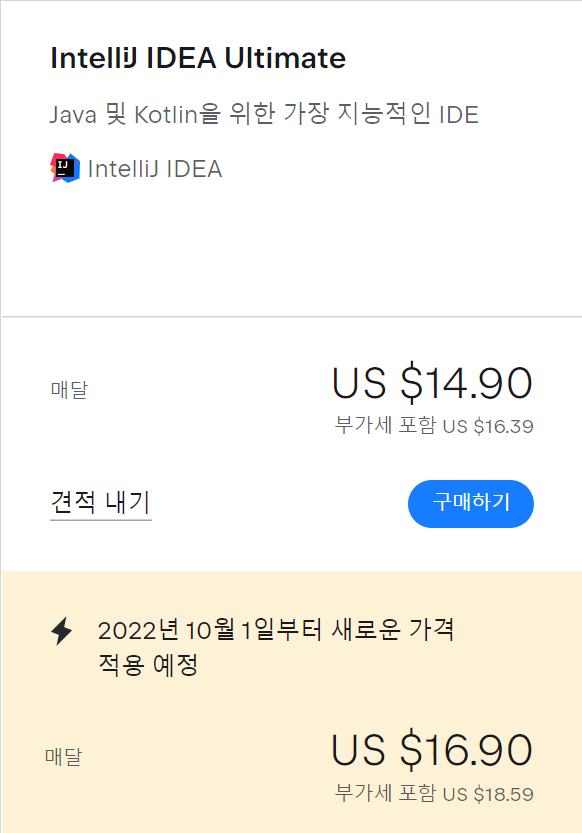Click the Java 및 Kotlin subtitle description

pyautogui.click(x=264, y=114)
